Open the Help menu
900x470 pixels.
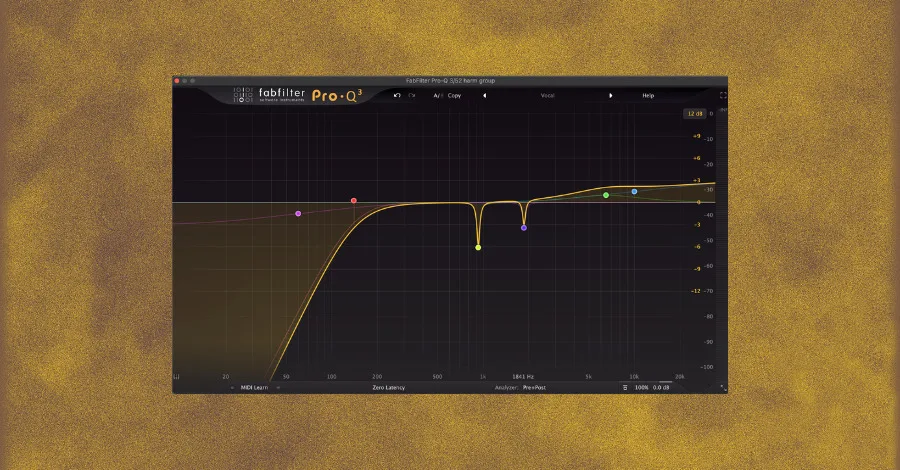coord(648,95)
